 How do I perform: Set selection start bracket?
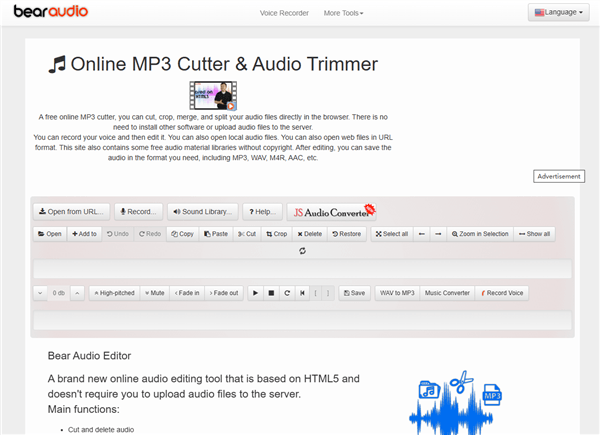pyautogui.click(x=316, y=293)
